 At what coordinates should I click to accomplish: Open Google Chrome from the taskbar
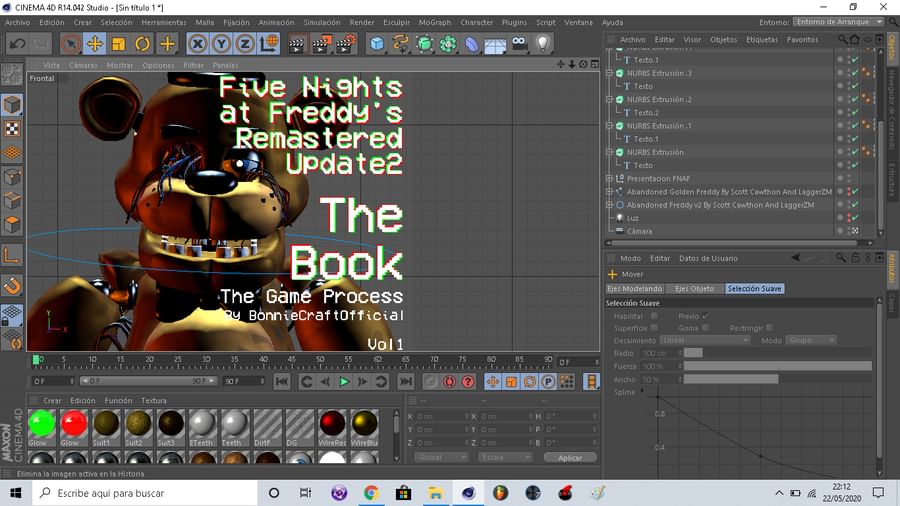click(x=371, y=493)
